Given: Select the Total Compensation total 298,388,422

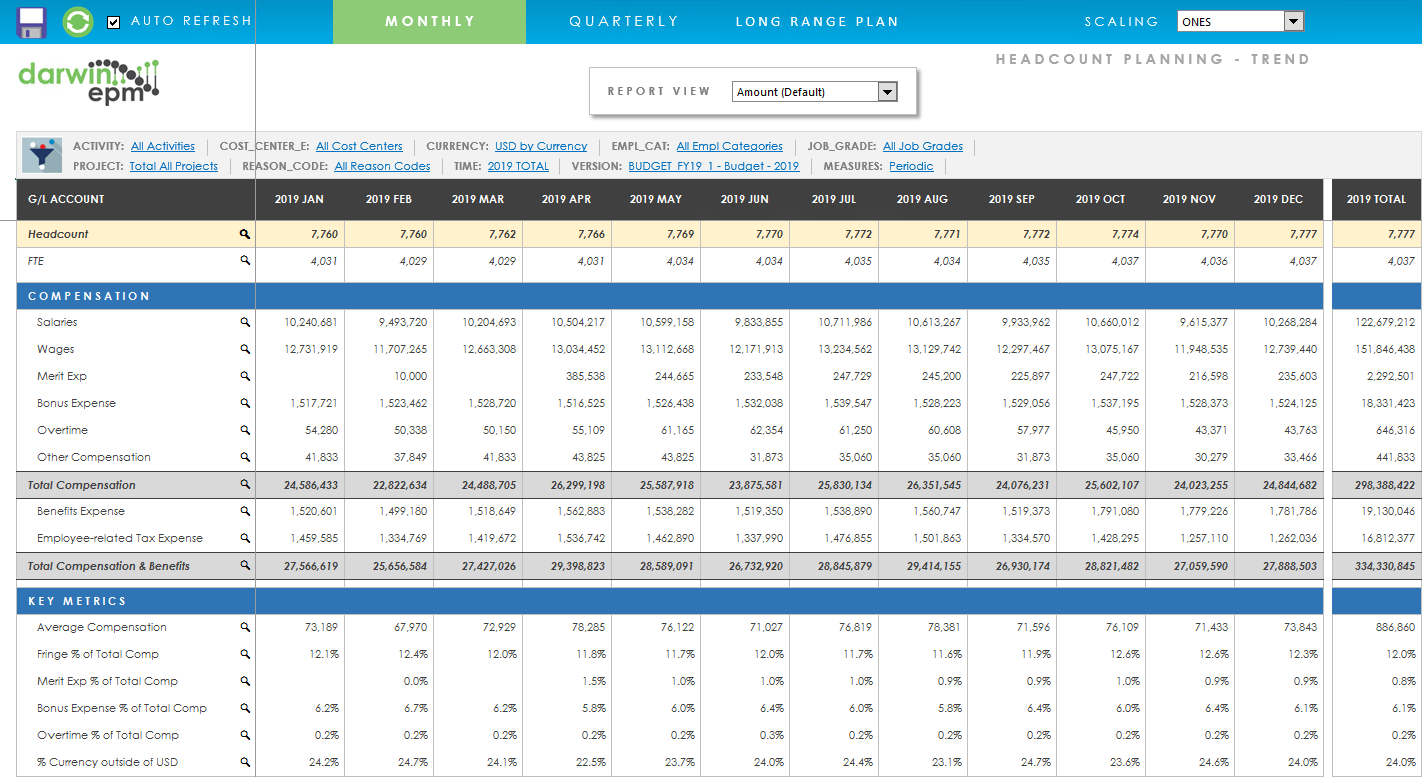Looking at the screenshot, I should pos(1385,485).
